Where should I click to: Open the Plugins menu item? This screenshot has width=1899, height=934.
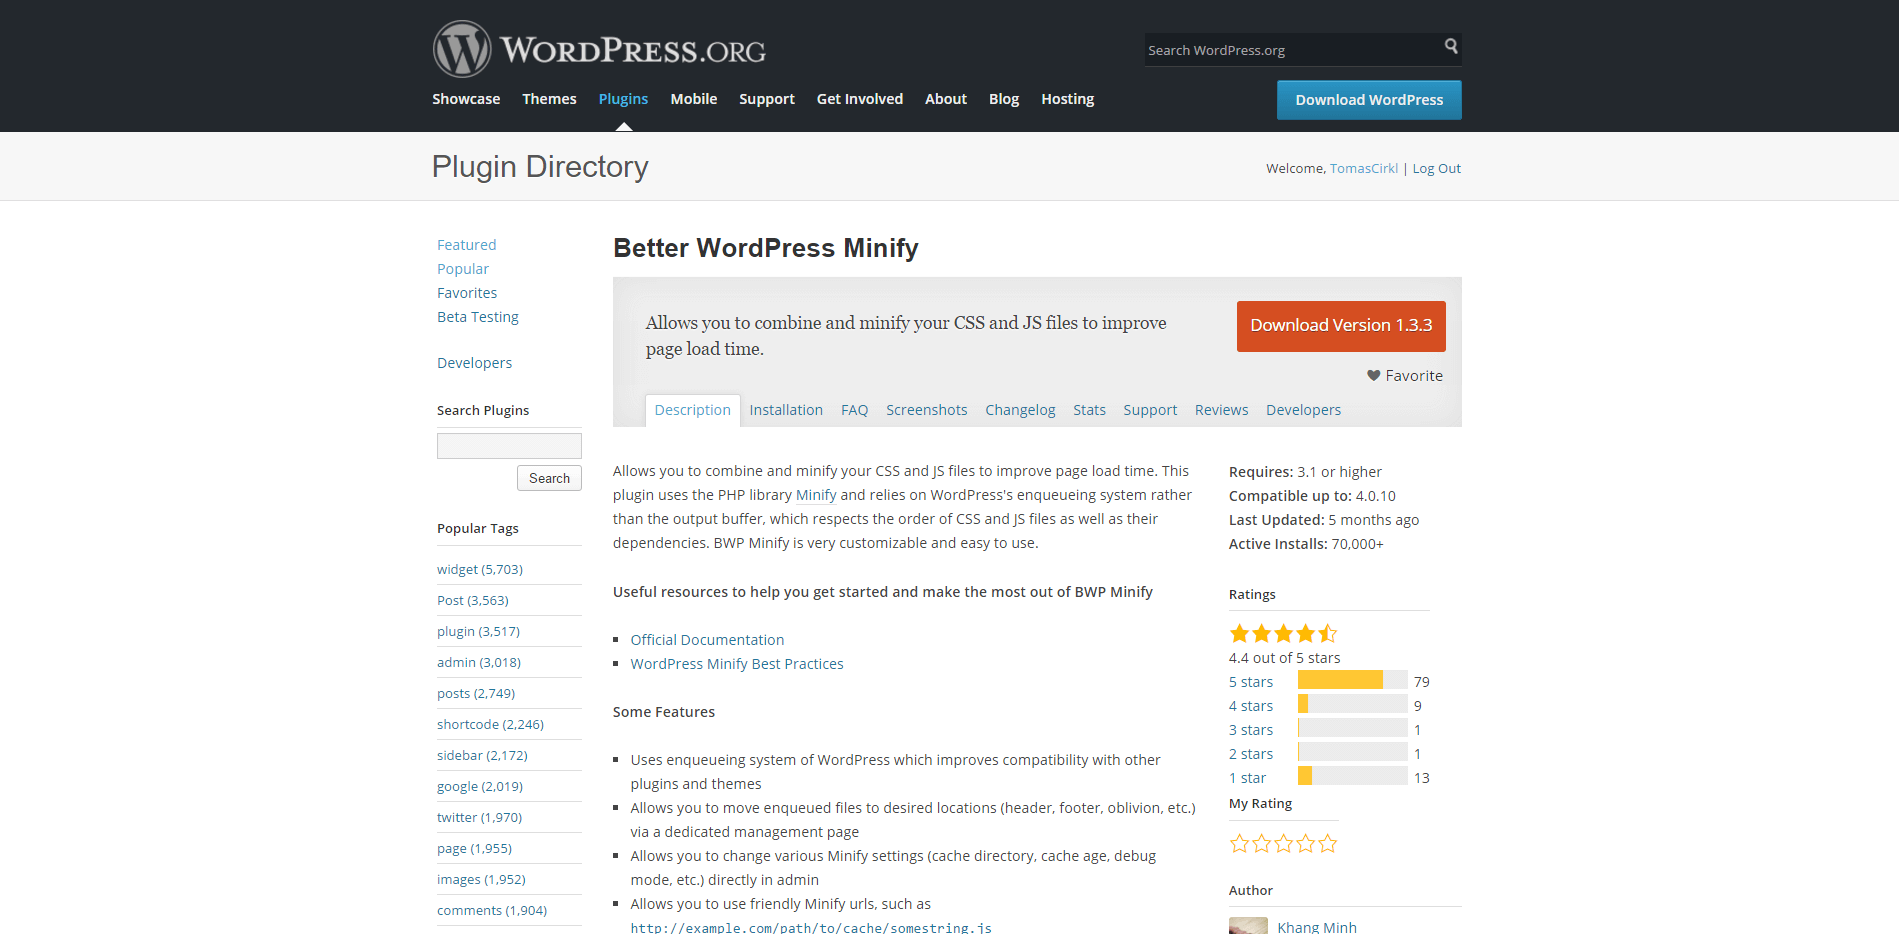pyautogui.click(x=623, y=99)
